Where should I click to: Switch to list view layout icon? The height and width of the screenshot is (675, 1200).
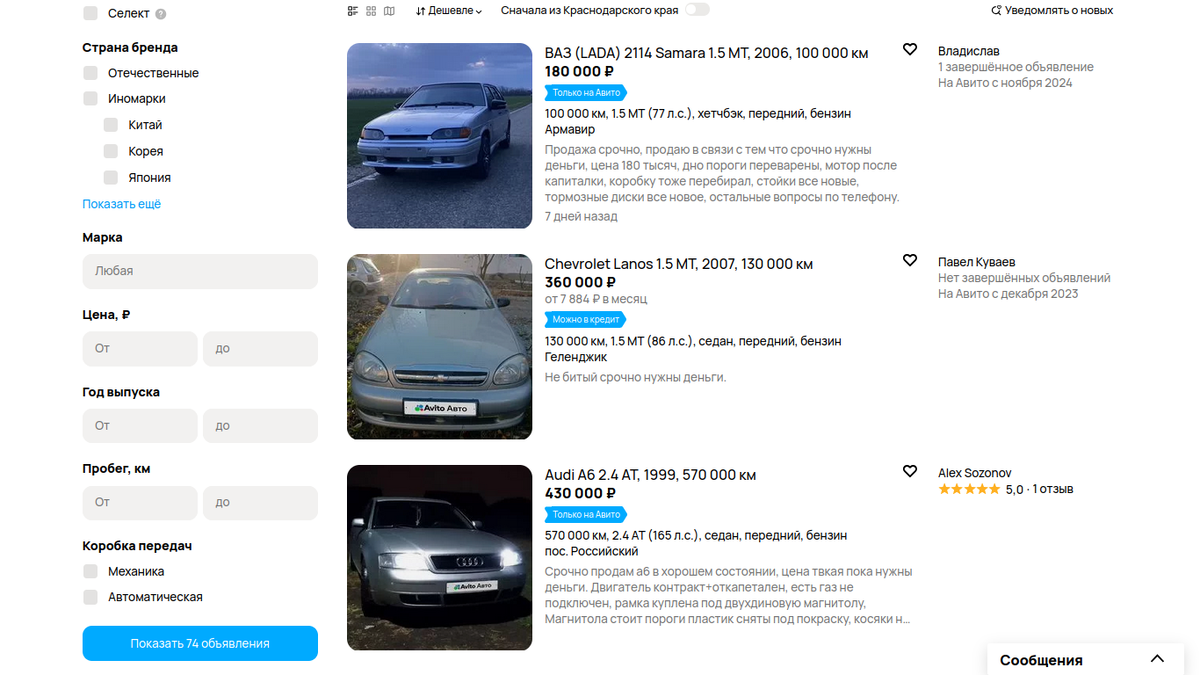click(353, 11)
